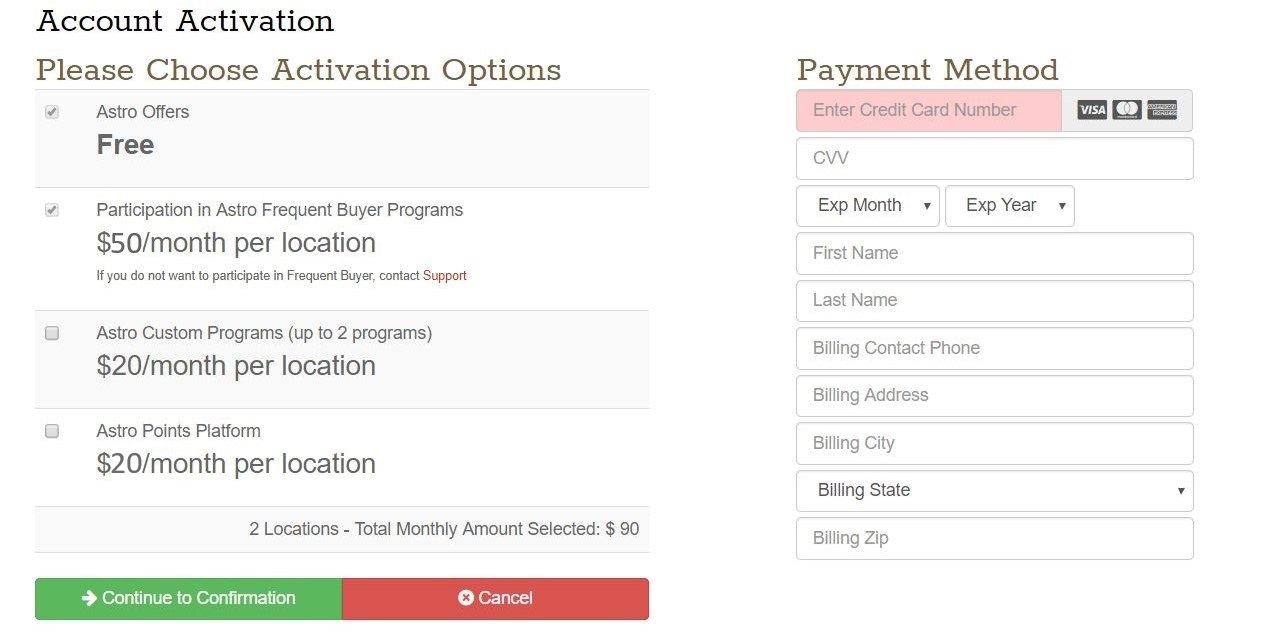Click the Visa card icon
This screenshot has height=640, width=1273.
(x=1092, y=110)
